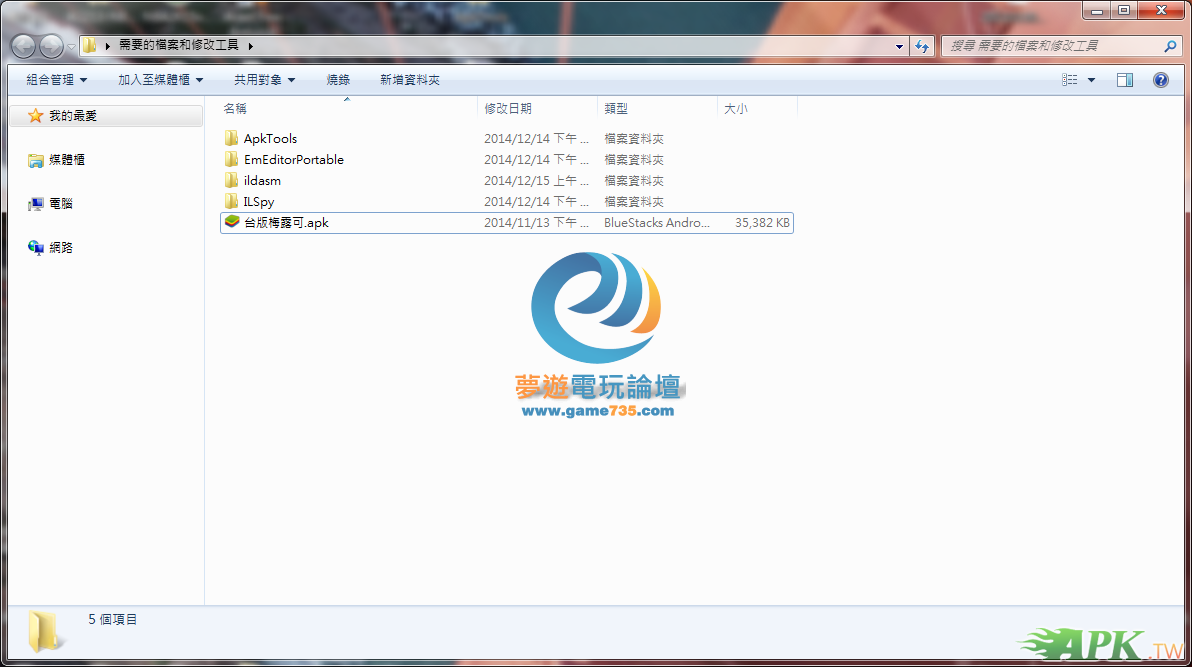Click the Forward navigation arrow button
This screenshot has width=1192, height=667.
pos(51,46)
